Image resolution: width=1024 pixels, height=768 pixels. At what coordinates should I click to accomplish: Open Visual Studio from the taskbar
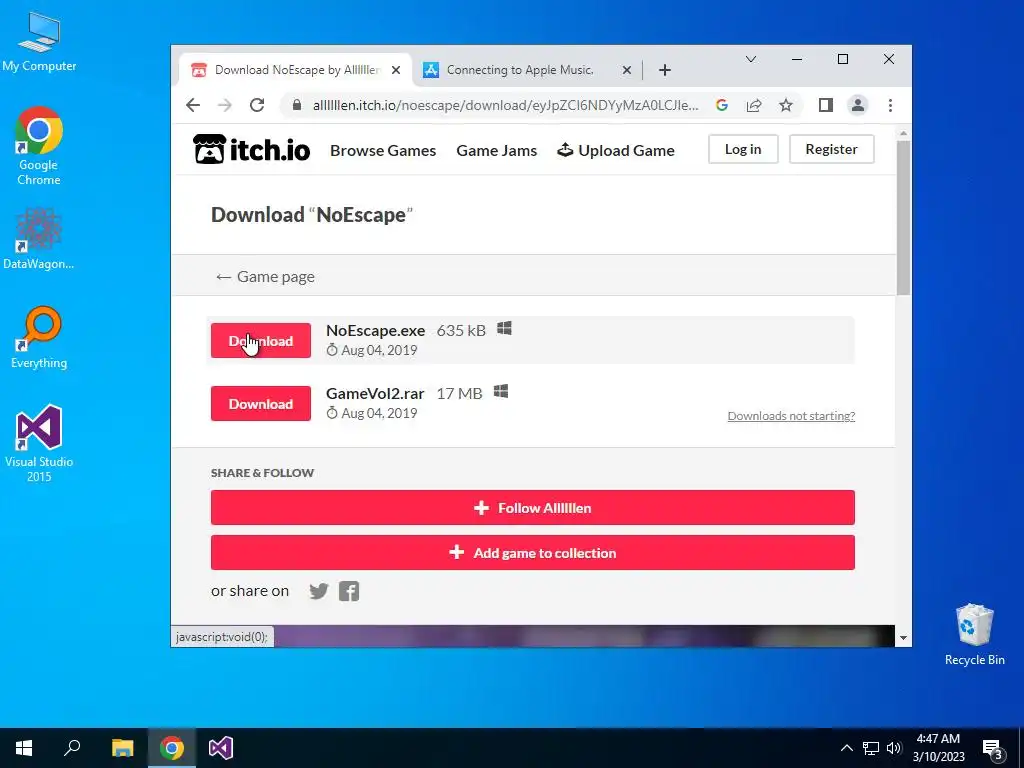(221, 748)
